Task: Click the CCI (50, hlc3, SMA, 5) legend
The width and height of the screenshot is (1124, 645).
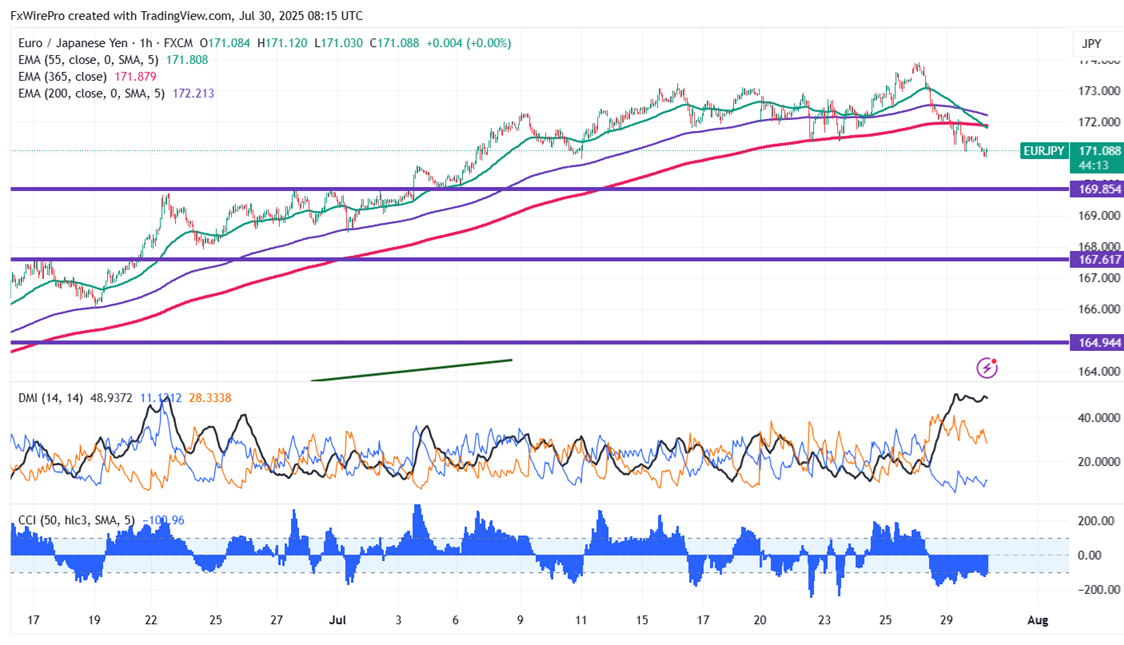Action: click(77, 520)
